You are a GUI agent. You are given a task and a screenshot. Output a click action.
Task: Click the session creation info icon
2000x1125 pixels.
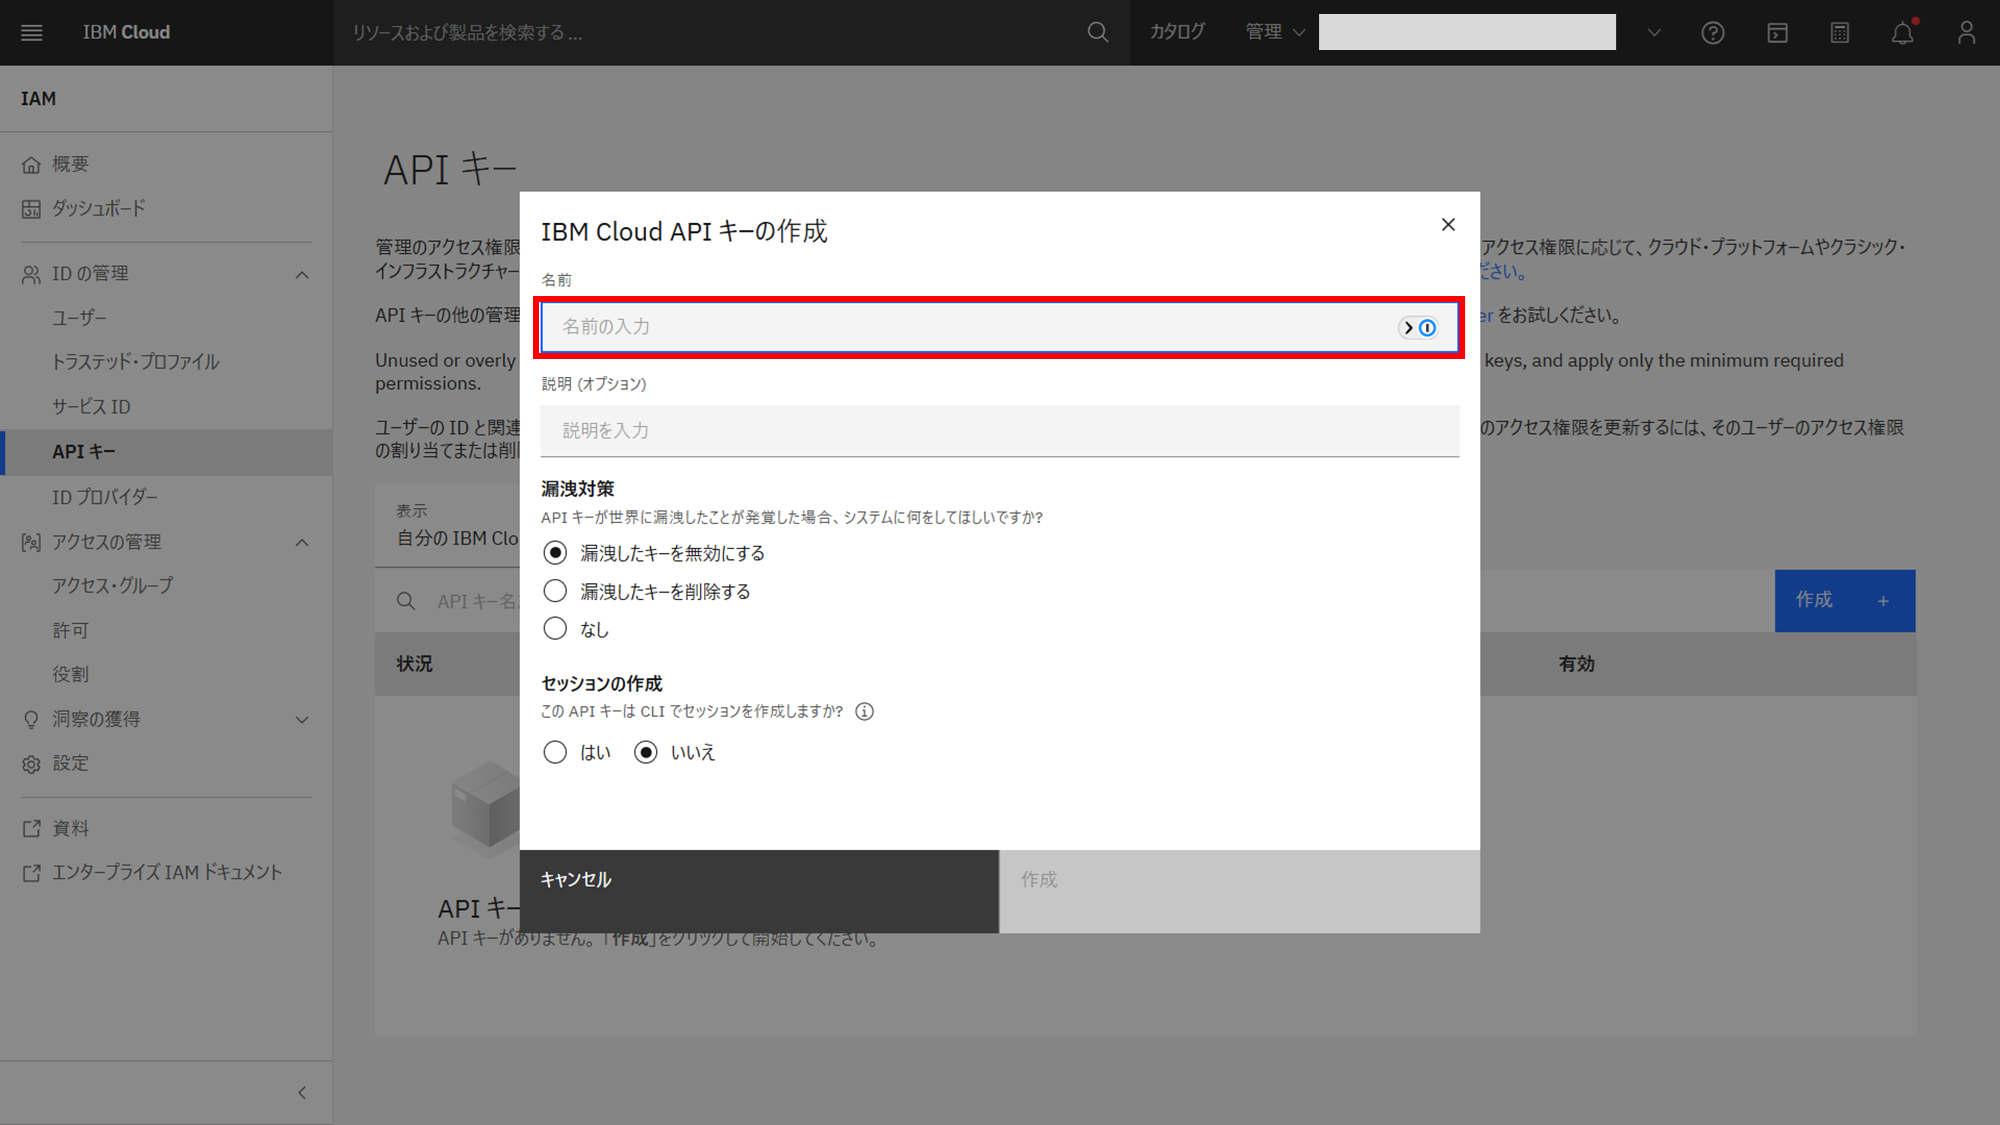[x=864, y=711]
